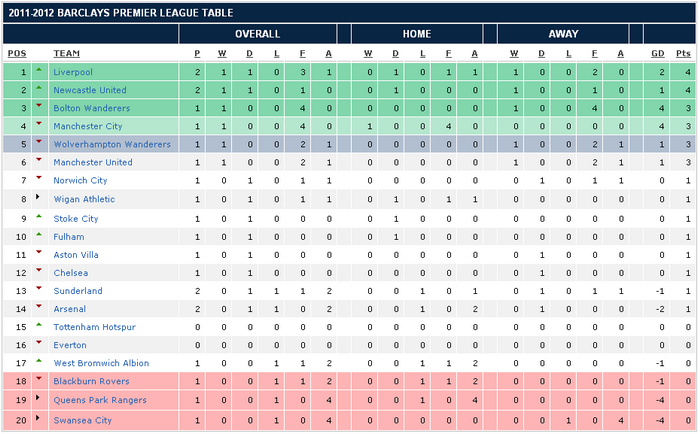Open the Manchester United team link
Image resolution: width=700 pixels, height=434 pixels.
93,162
